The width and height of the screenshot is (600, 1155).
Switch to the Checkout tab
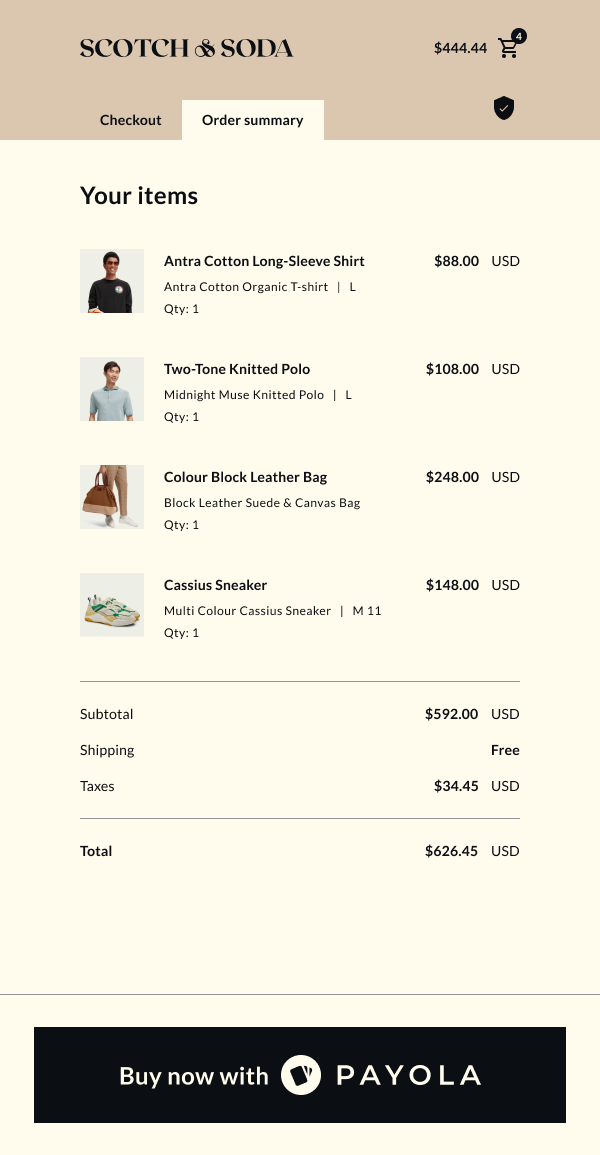coord(130,120)
